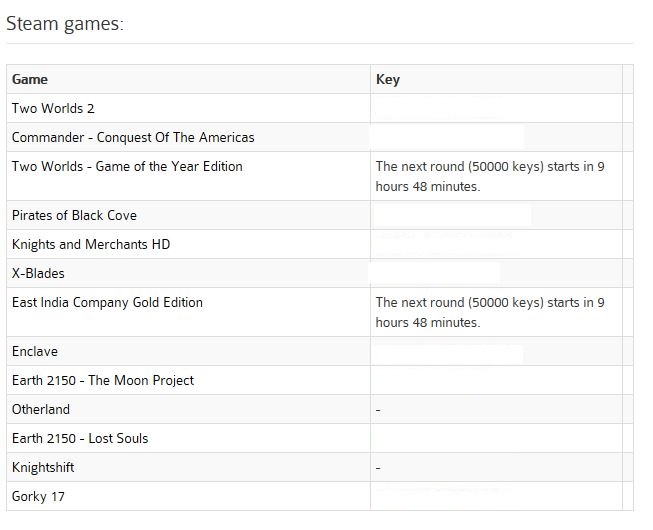This screenshot has height=530, width=653.
Task: Select Knights and Merchants HD entry
Action: [91, 244]
